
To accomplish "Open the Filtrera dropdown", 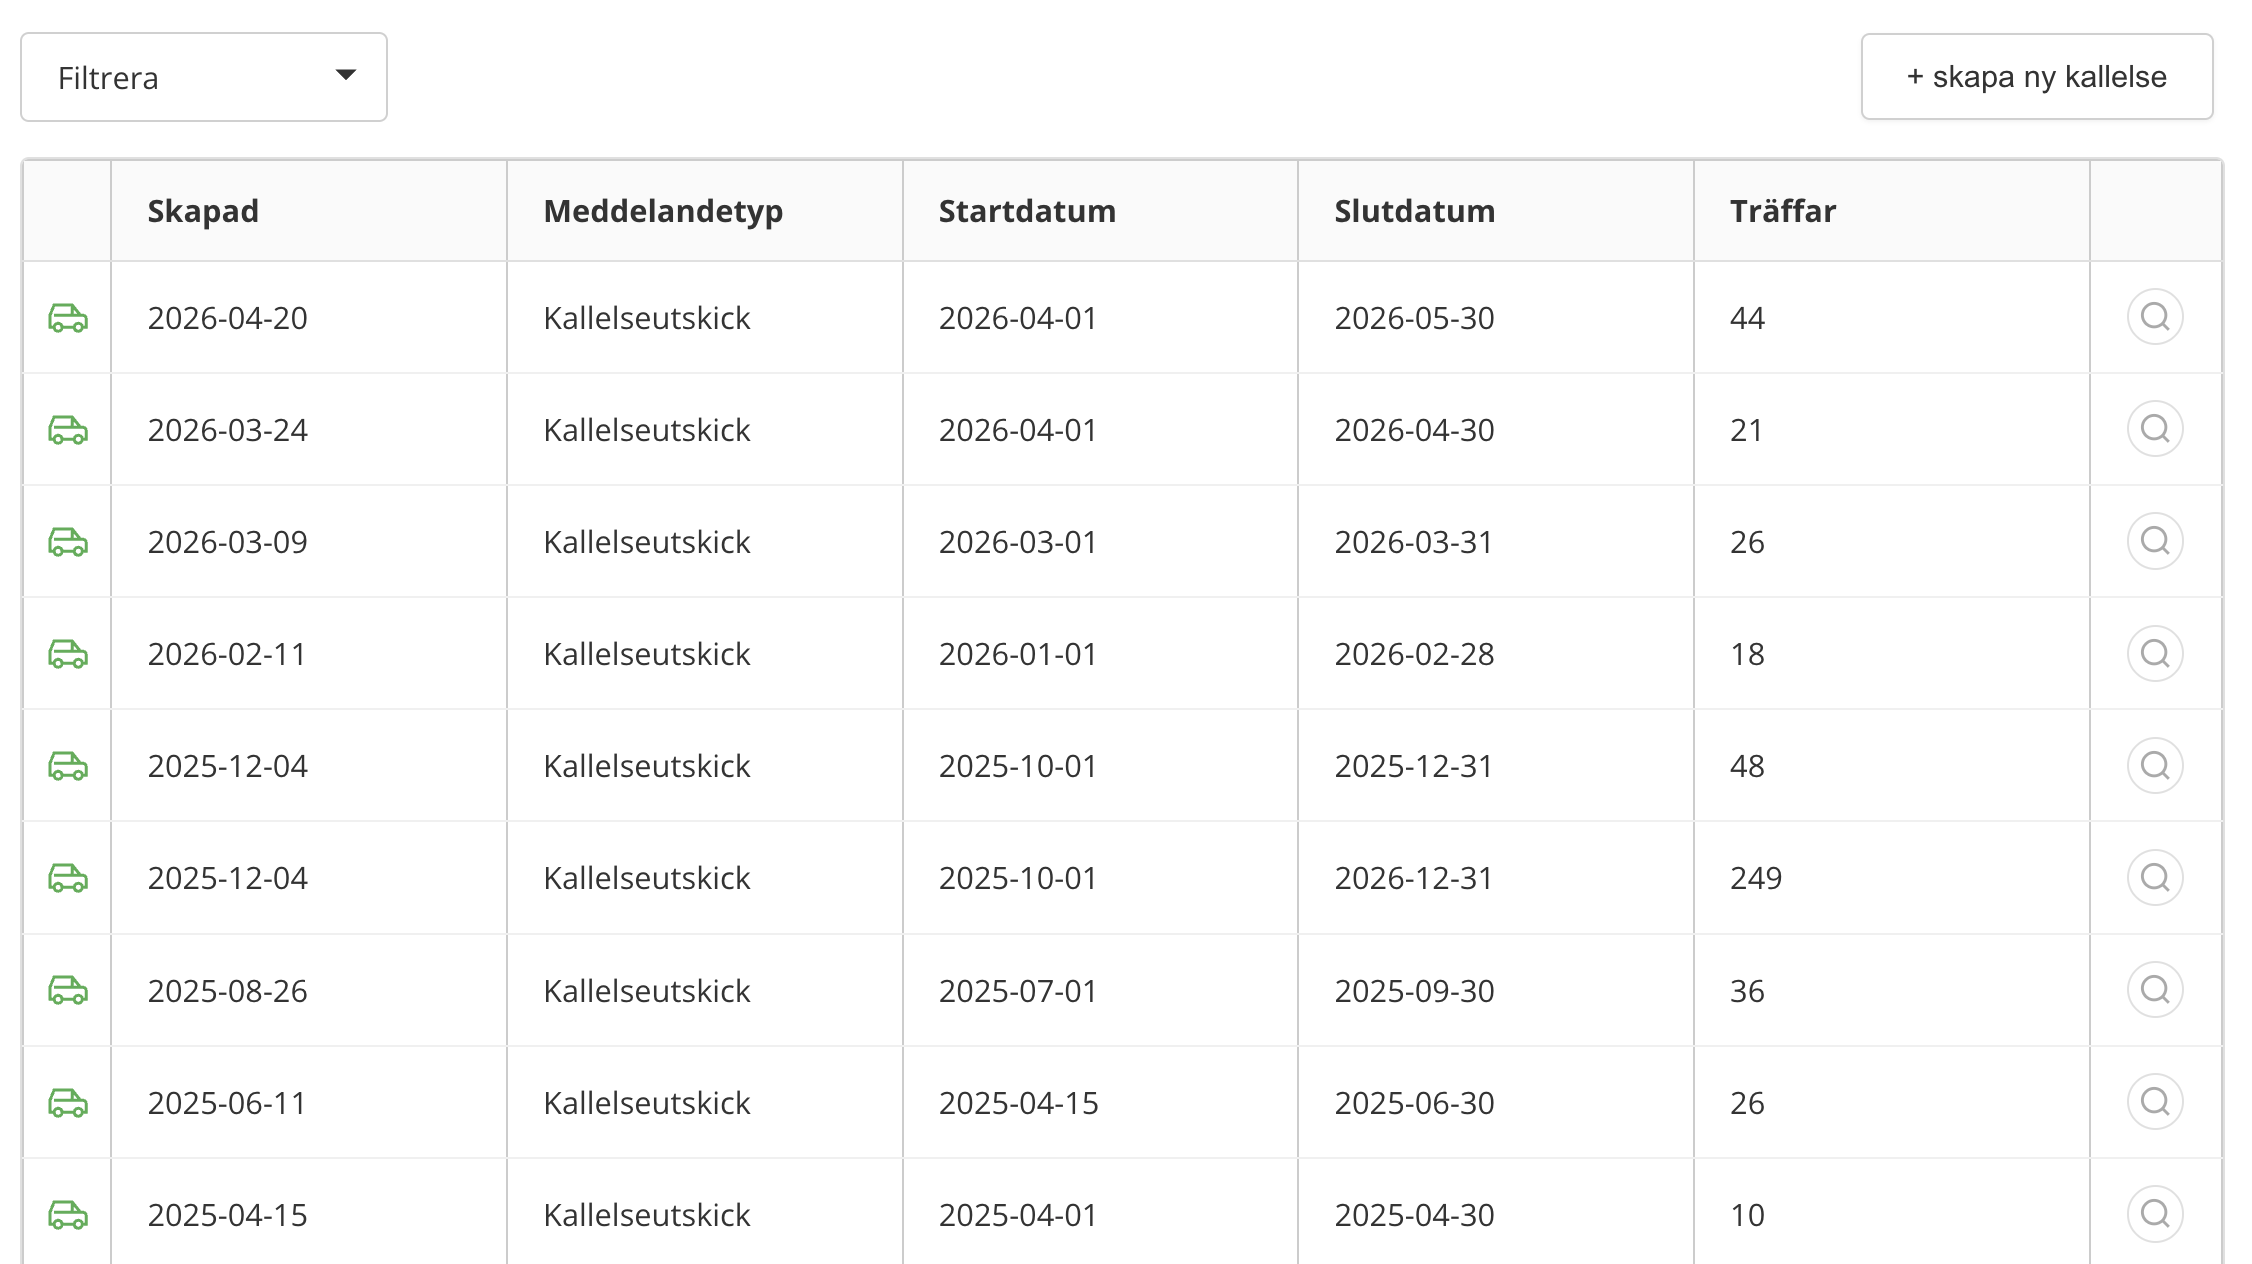I will coord(203,77).
